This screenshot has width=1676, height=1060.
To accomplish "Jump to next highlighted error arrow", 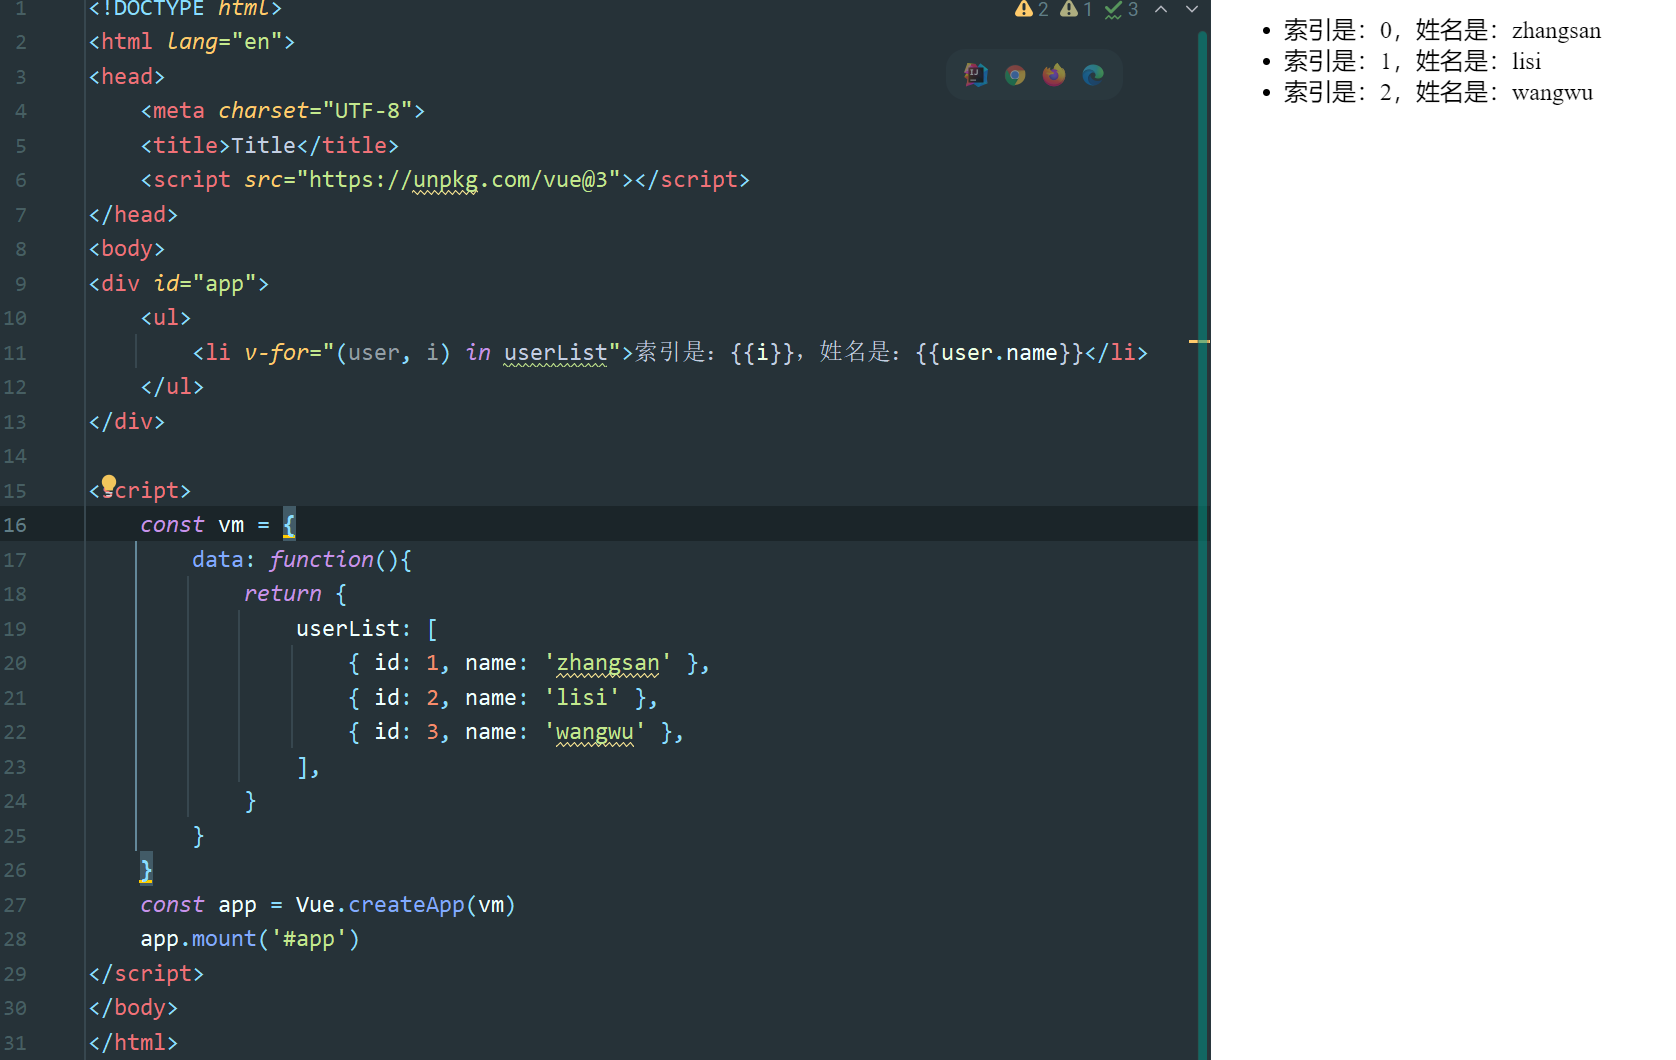I will (x=1191, y=10).
